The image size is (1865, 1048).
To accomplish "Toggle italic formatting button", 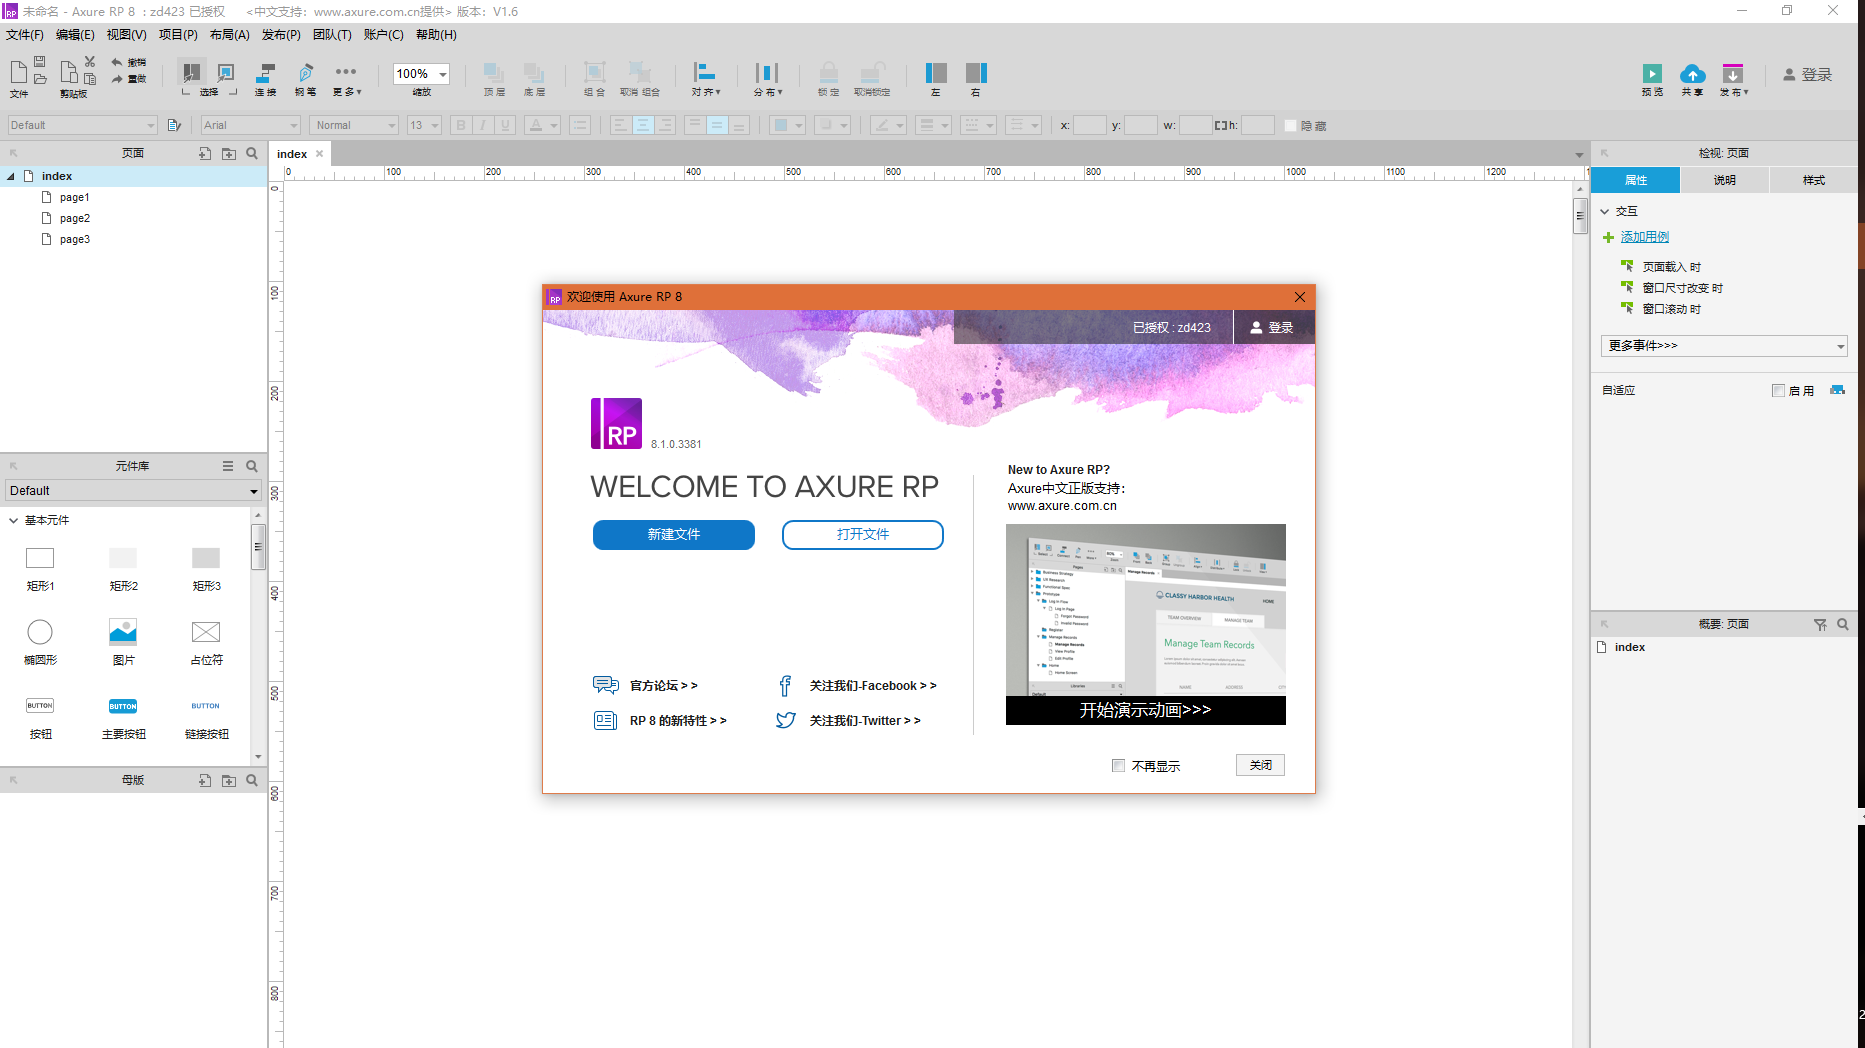I will point(483,125).
